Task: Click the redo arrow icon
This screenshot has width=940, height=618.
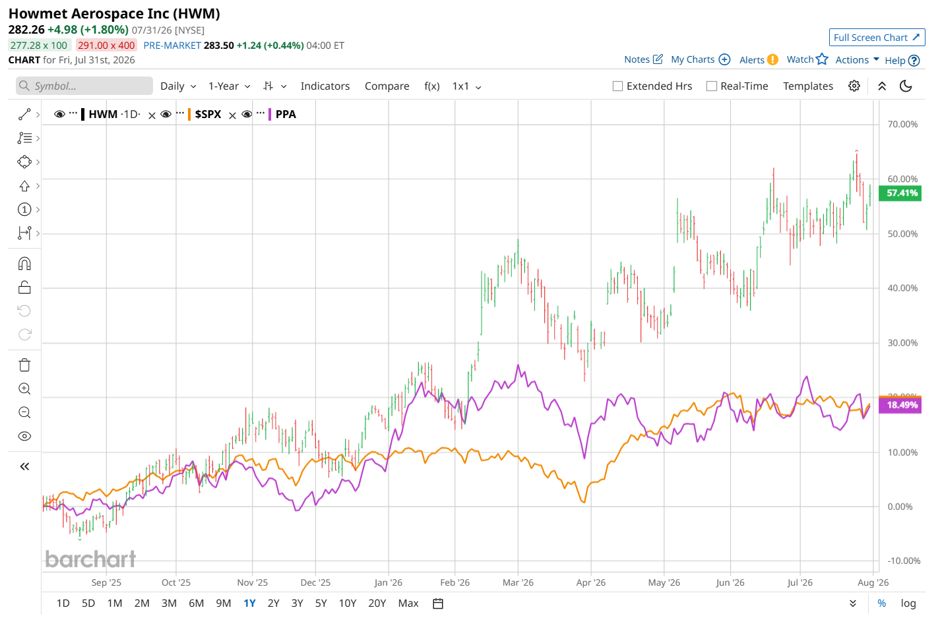Action: click(25, 334)
